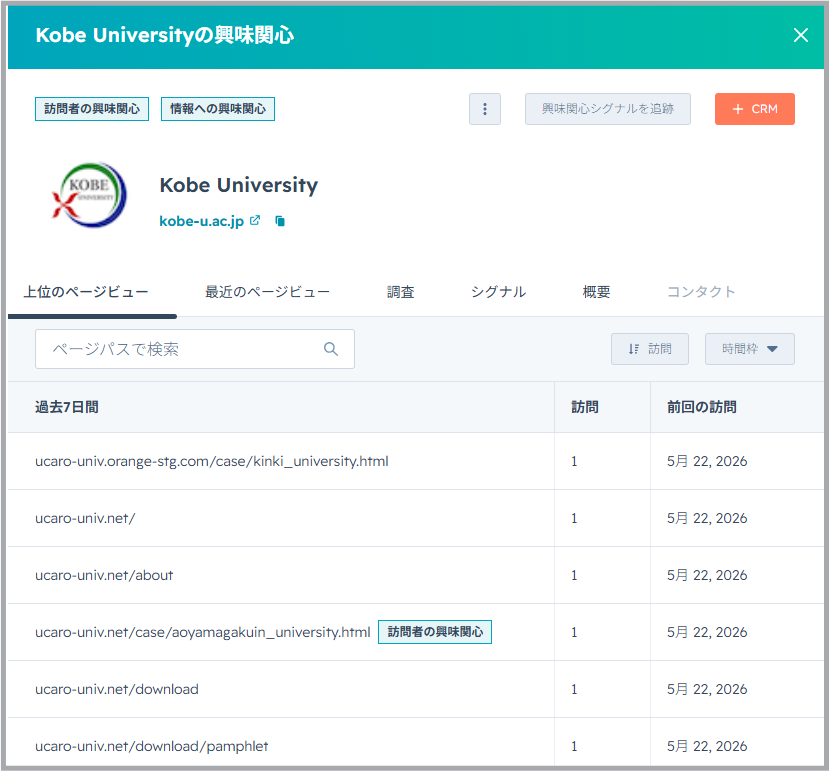Screen dimensions: 830x772
Task: Close the Kobe University interest panel
Action: (800, 35)
